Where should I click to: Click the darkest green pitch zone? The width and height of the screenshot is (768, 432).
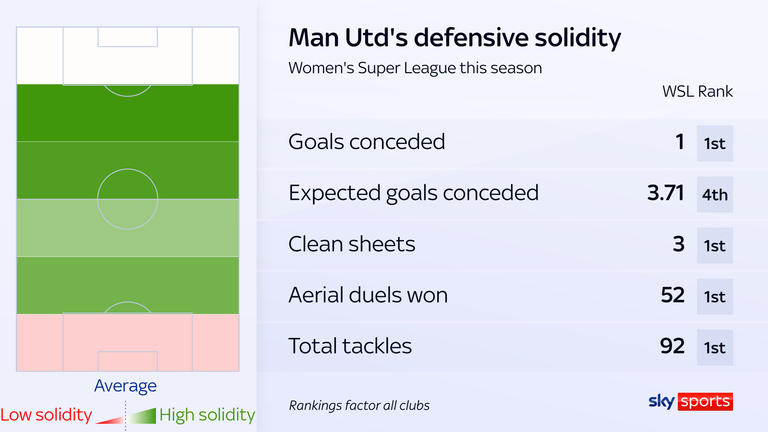pos(127,112)
